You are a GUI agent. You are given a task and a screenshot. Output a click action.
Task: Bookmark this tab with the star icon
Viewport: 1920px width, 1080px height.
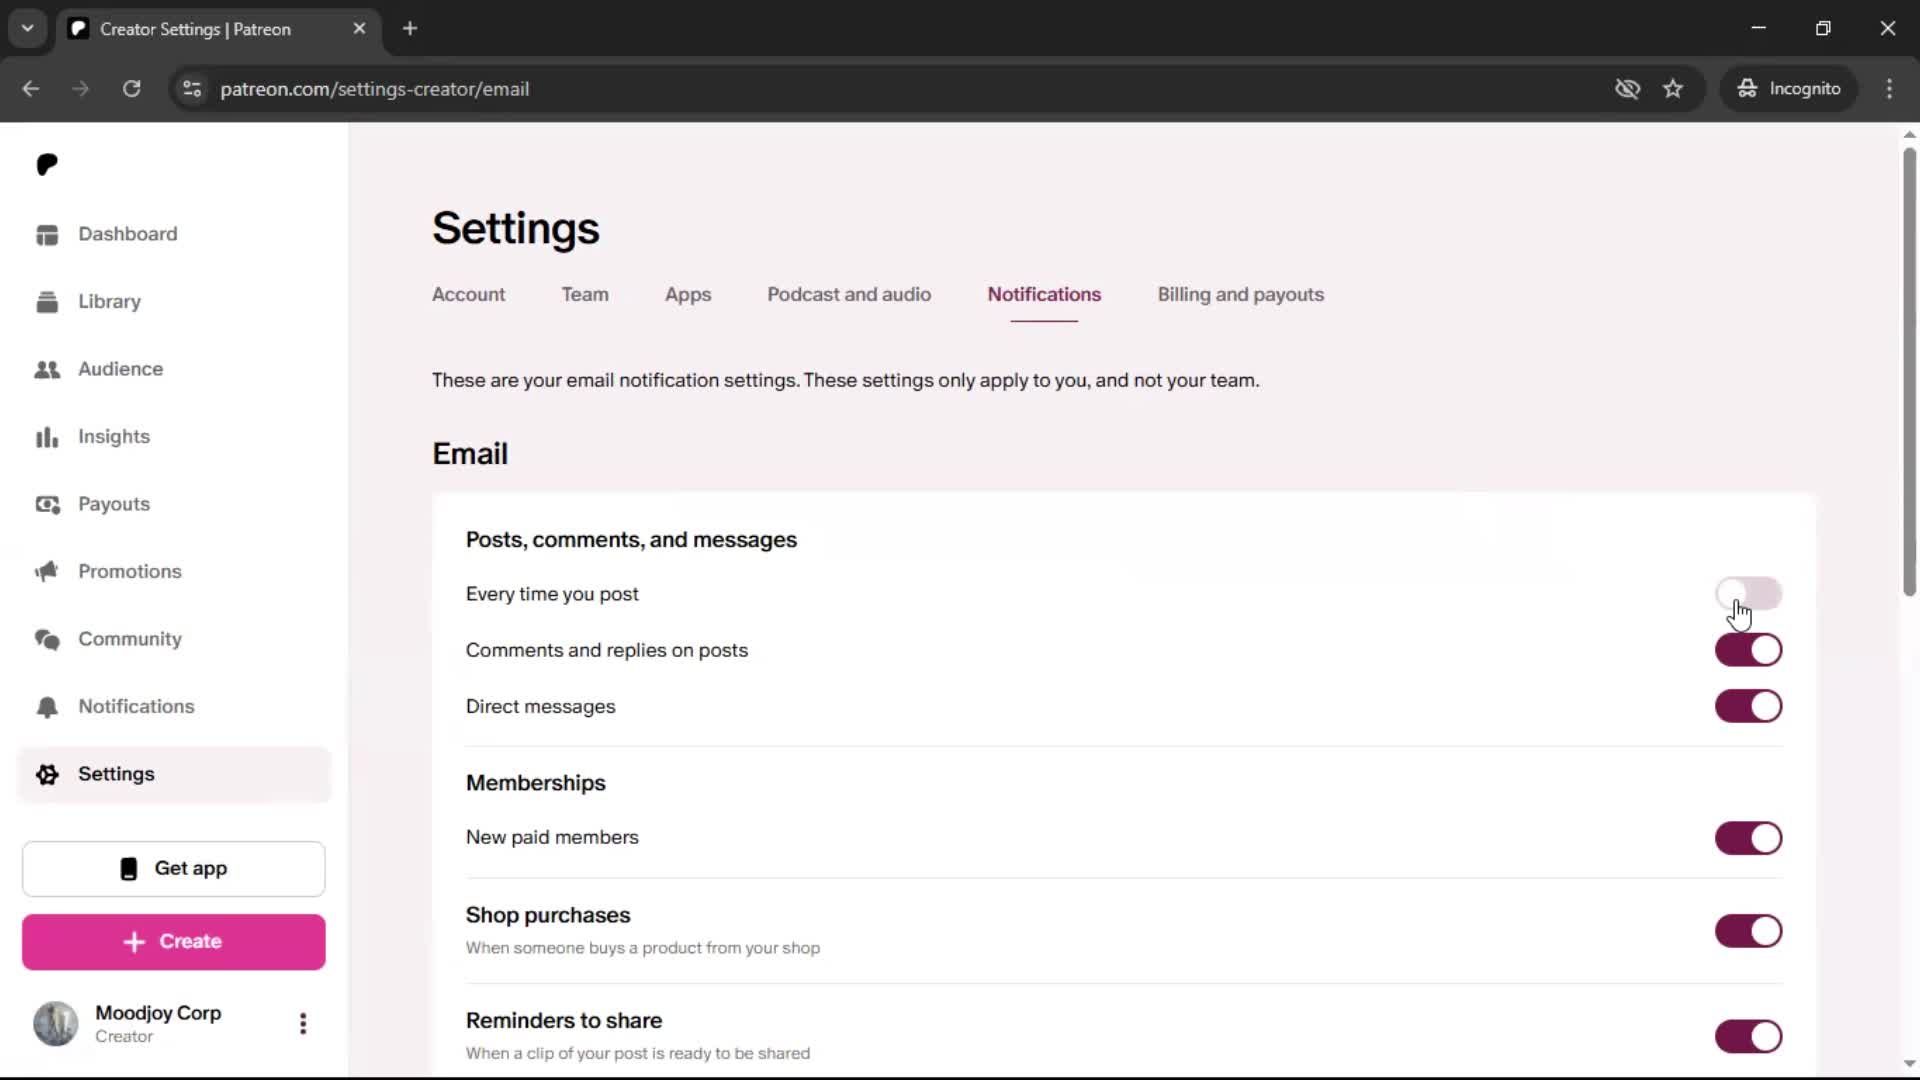(1673, 88)
